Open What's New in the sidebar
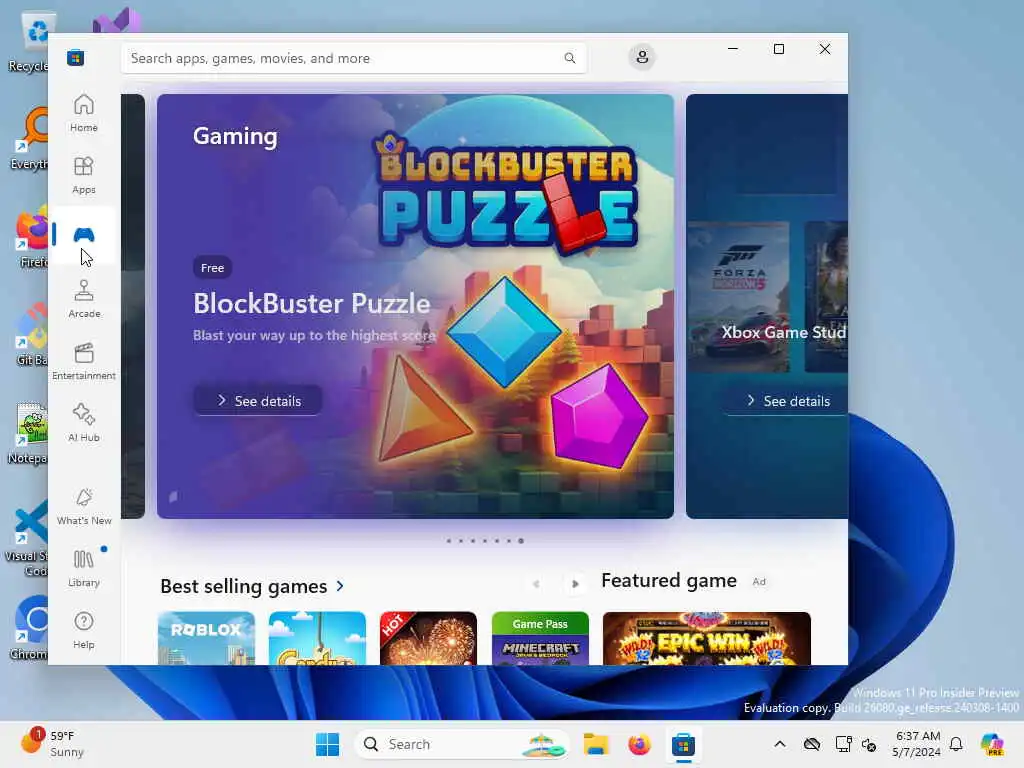This screenshot has width=1024, height=768. pyautogui.click(x=84, y=506)
